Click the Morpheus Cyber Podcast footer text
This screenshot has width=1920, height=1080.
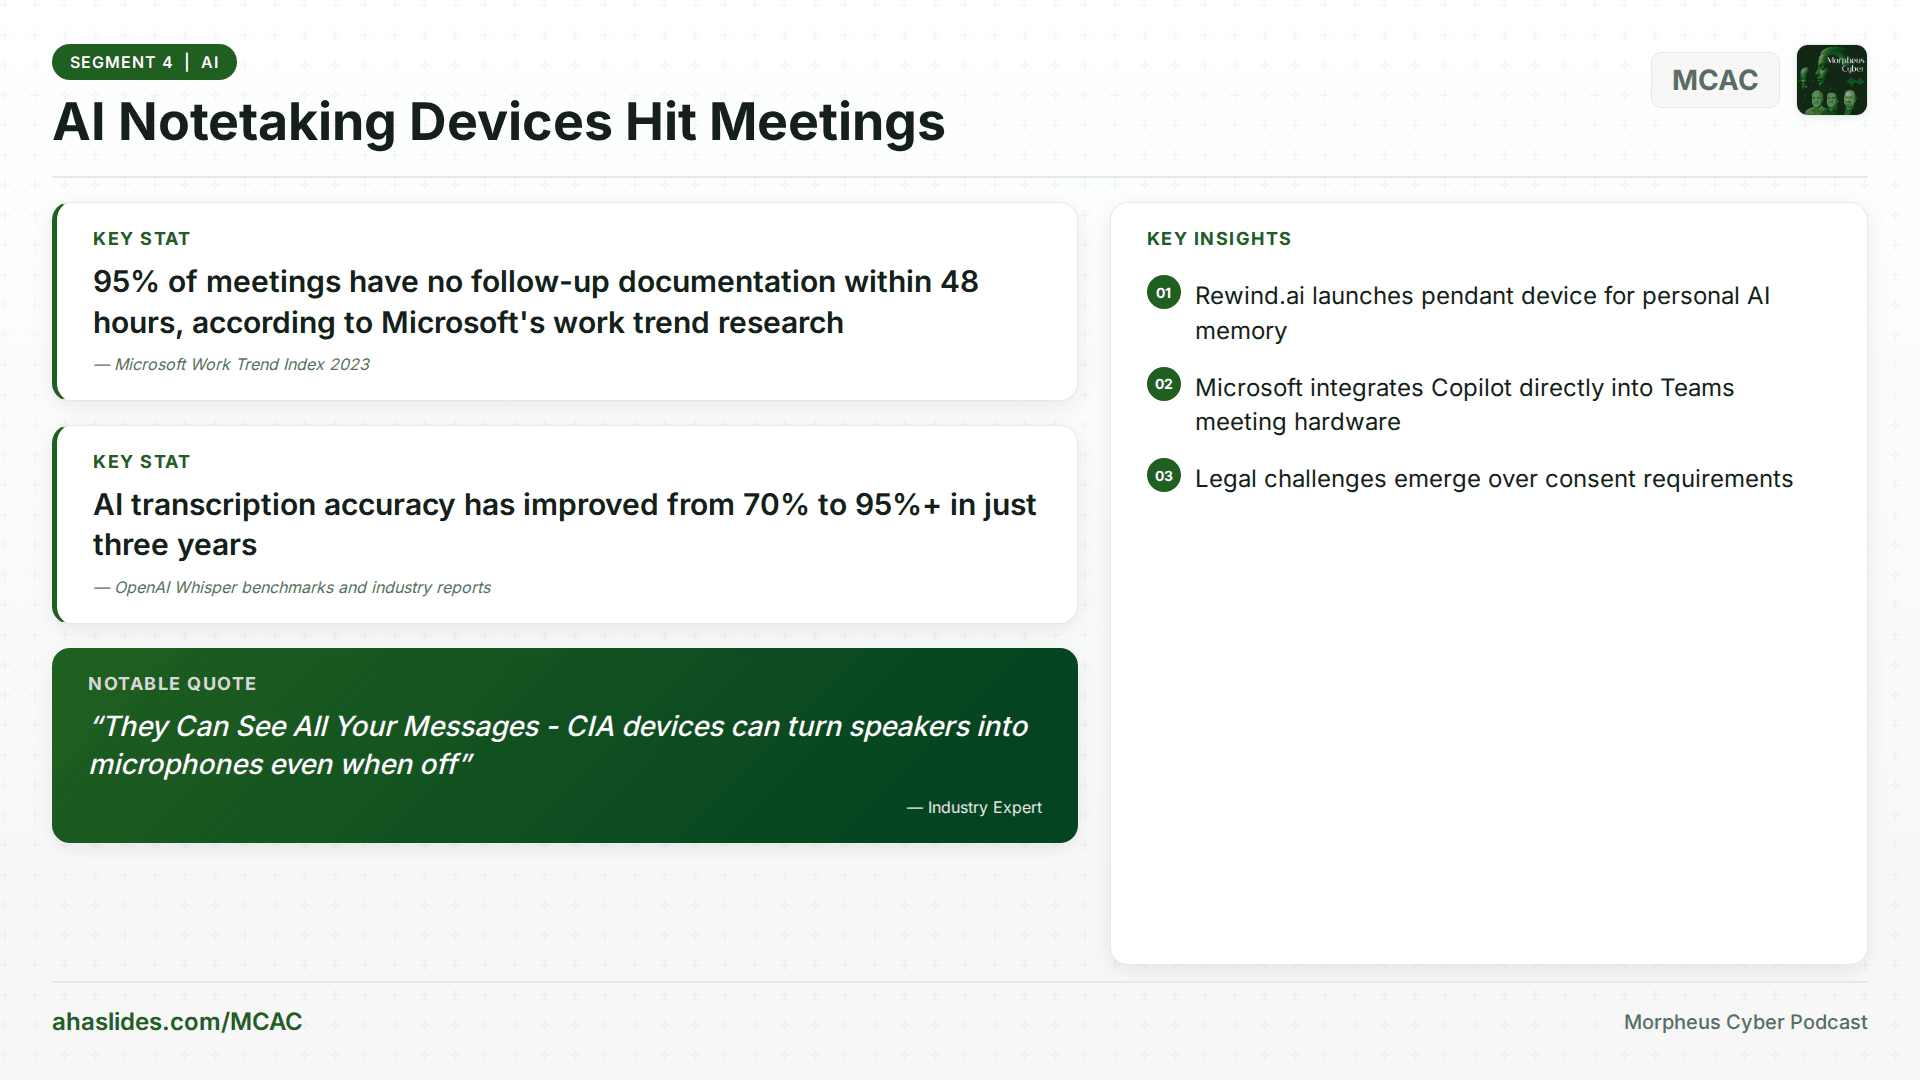1745,1022
